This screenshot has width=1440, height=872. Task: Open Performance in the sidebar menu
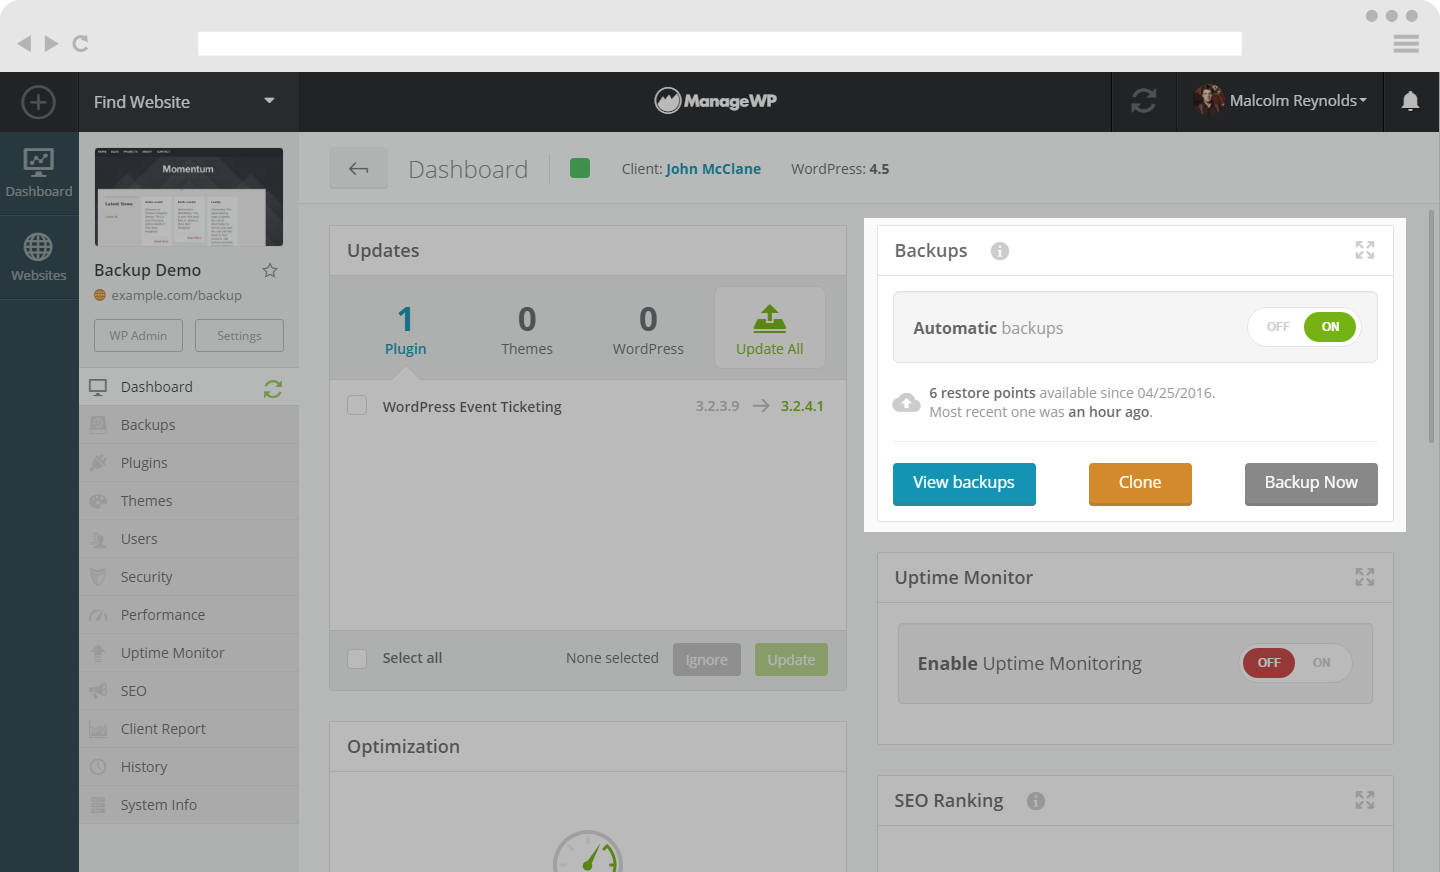pos(189,615)
